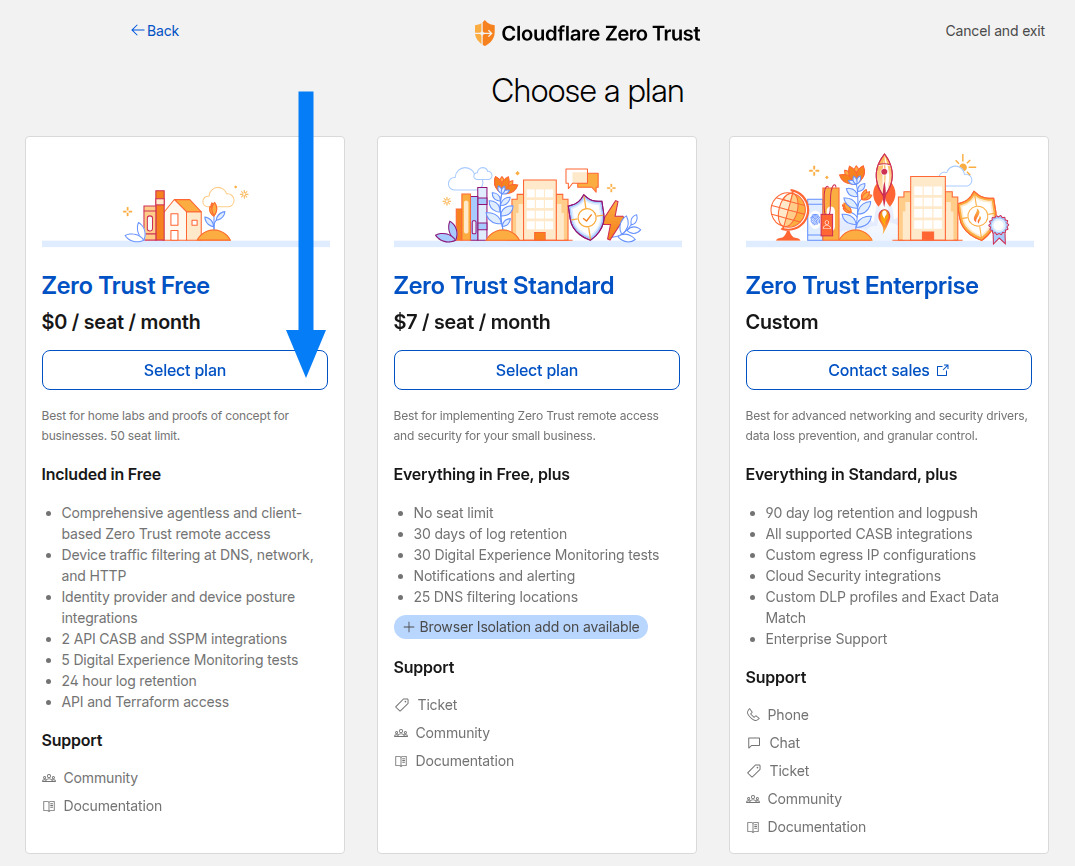
Task: Click the Zero Trust Standard heading
Action: tap(503, 286)
